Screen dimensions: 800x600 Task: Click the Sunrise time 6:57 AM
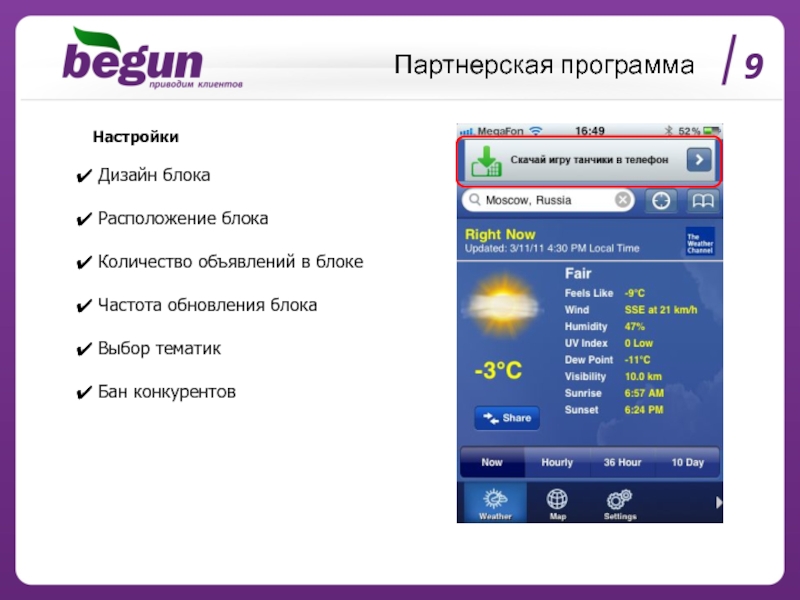point(644,393)
